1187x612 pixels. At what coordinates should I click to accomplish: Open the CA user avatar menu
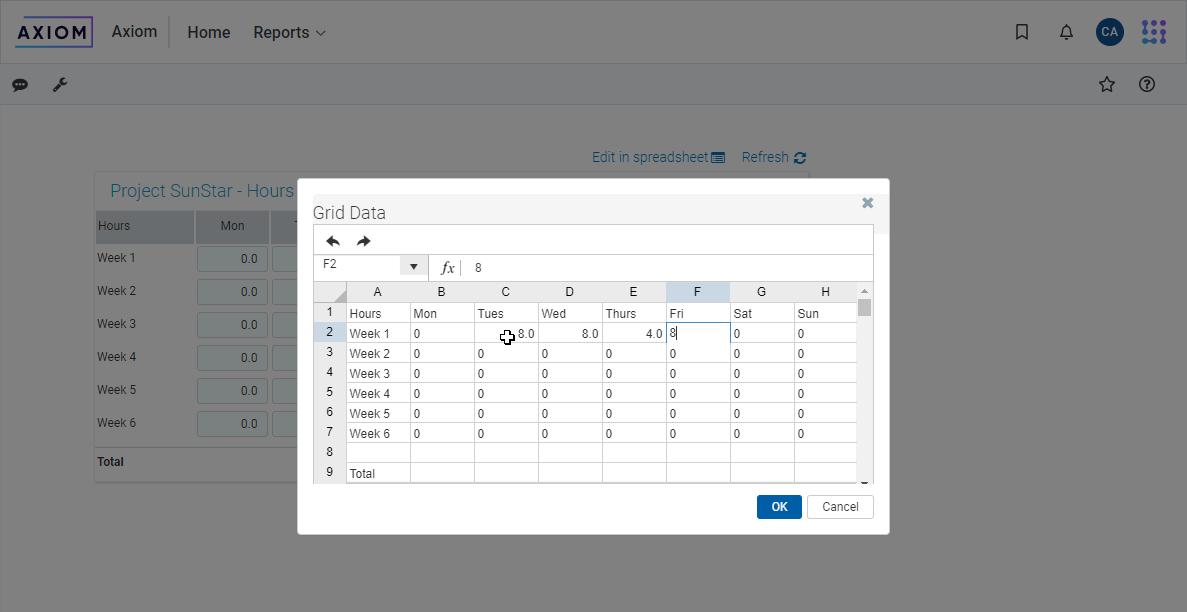[1109, 32]
